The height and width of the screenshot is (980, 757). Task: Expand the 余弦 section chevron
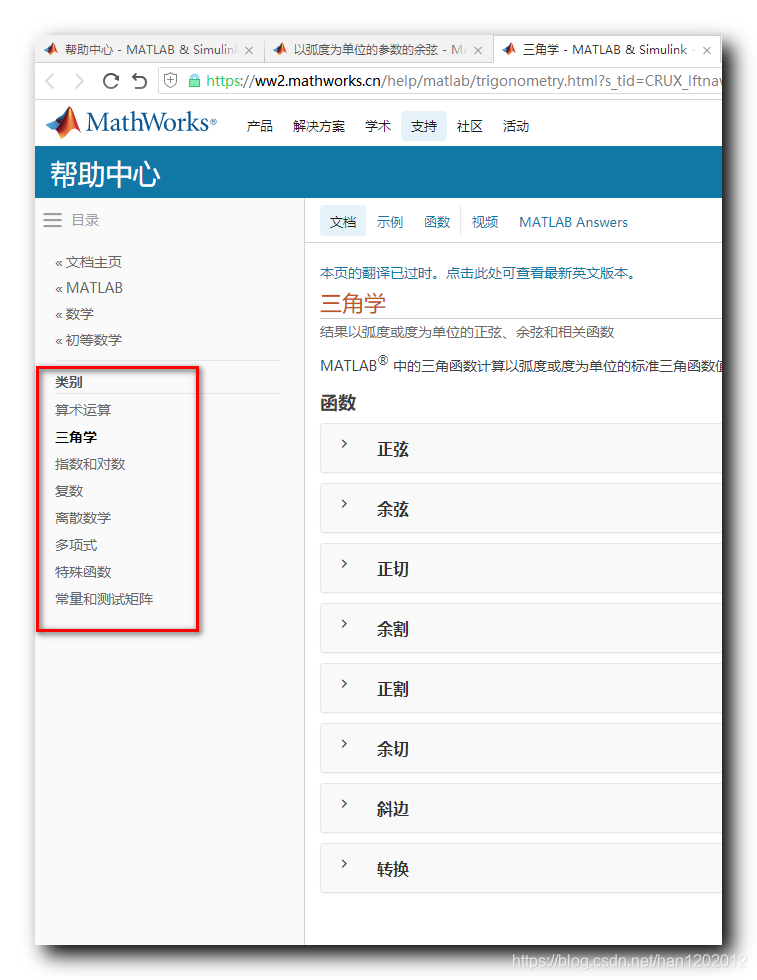click(344, 504)
